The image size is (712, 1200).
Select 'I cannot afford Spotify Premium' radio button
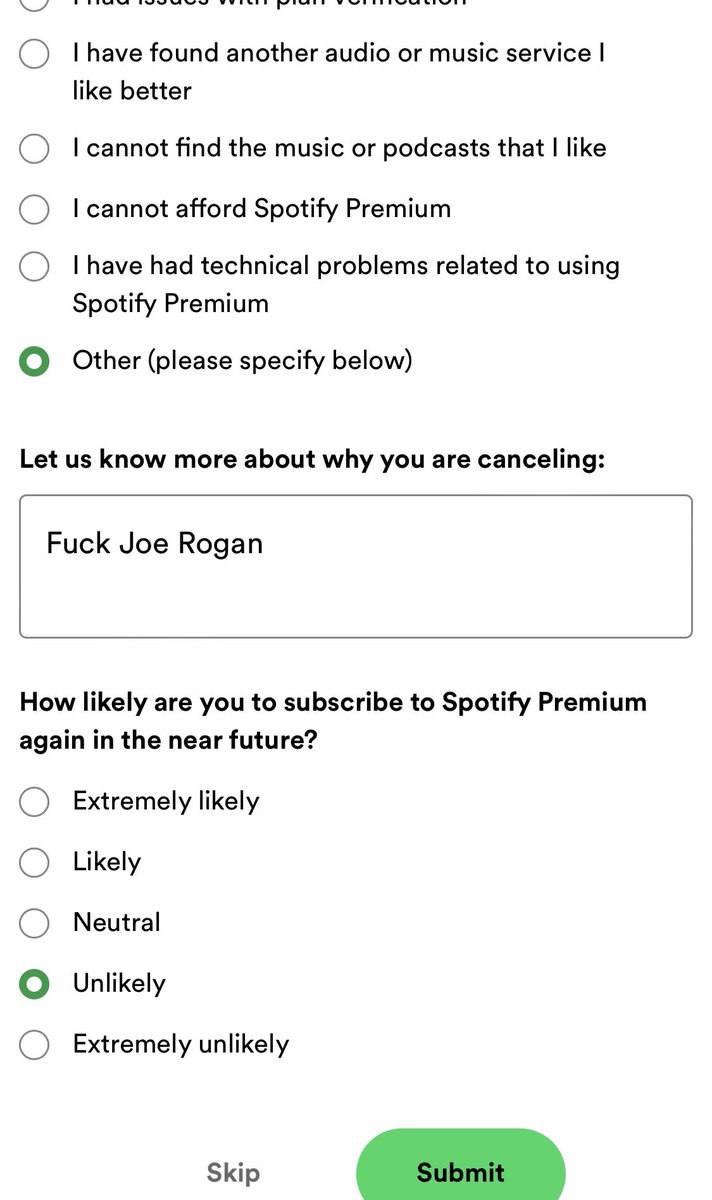34,209
